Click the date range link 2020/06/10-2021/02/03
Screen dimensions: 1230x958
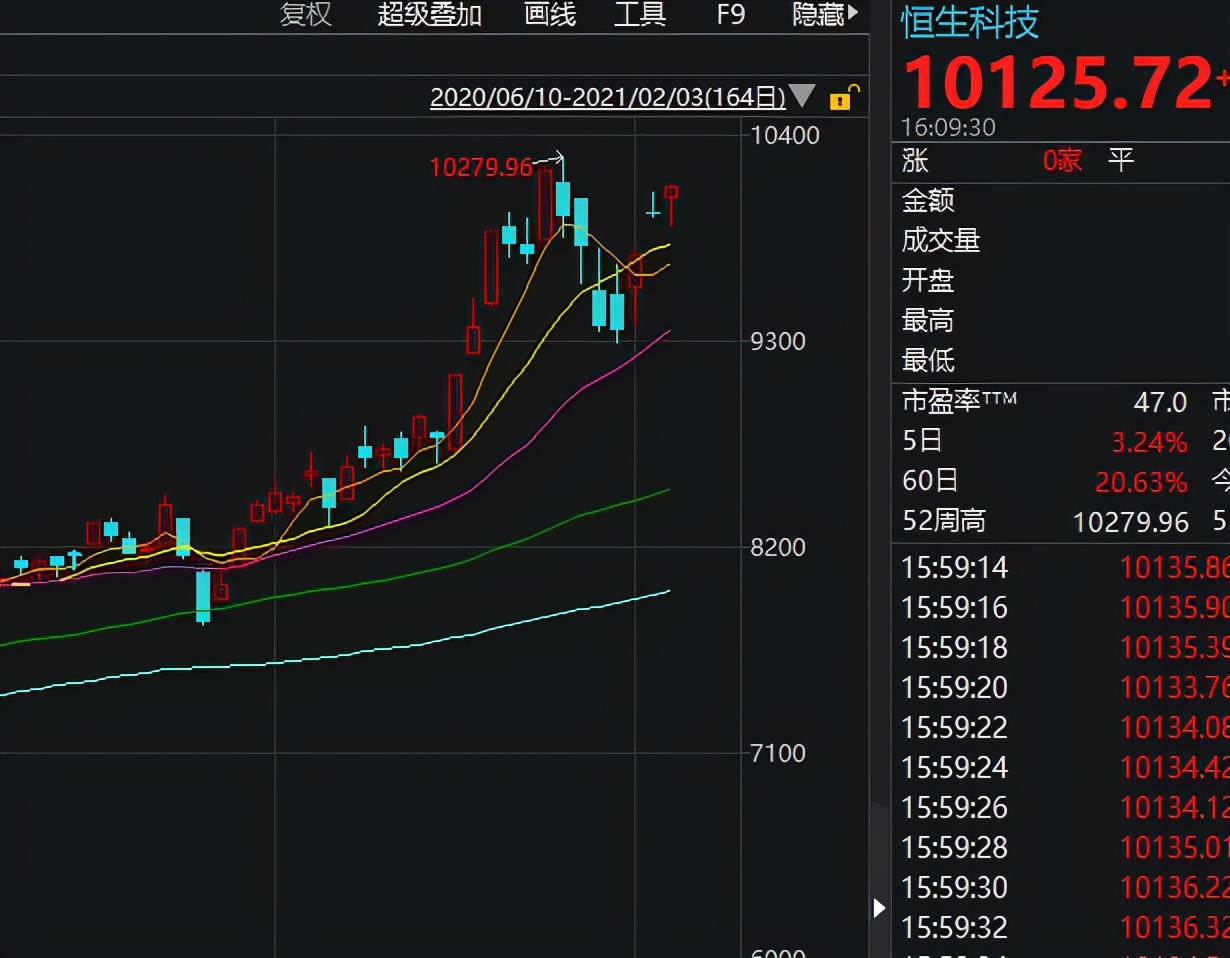point(607,98)
